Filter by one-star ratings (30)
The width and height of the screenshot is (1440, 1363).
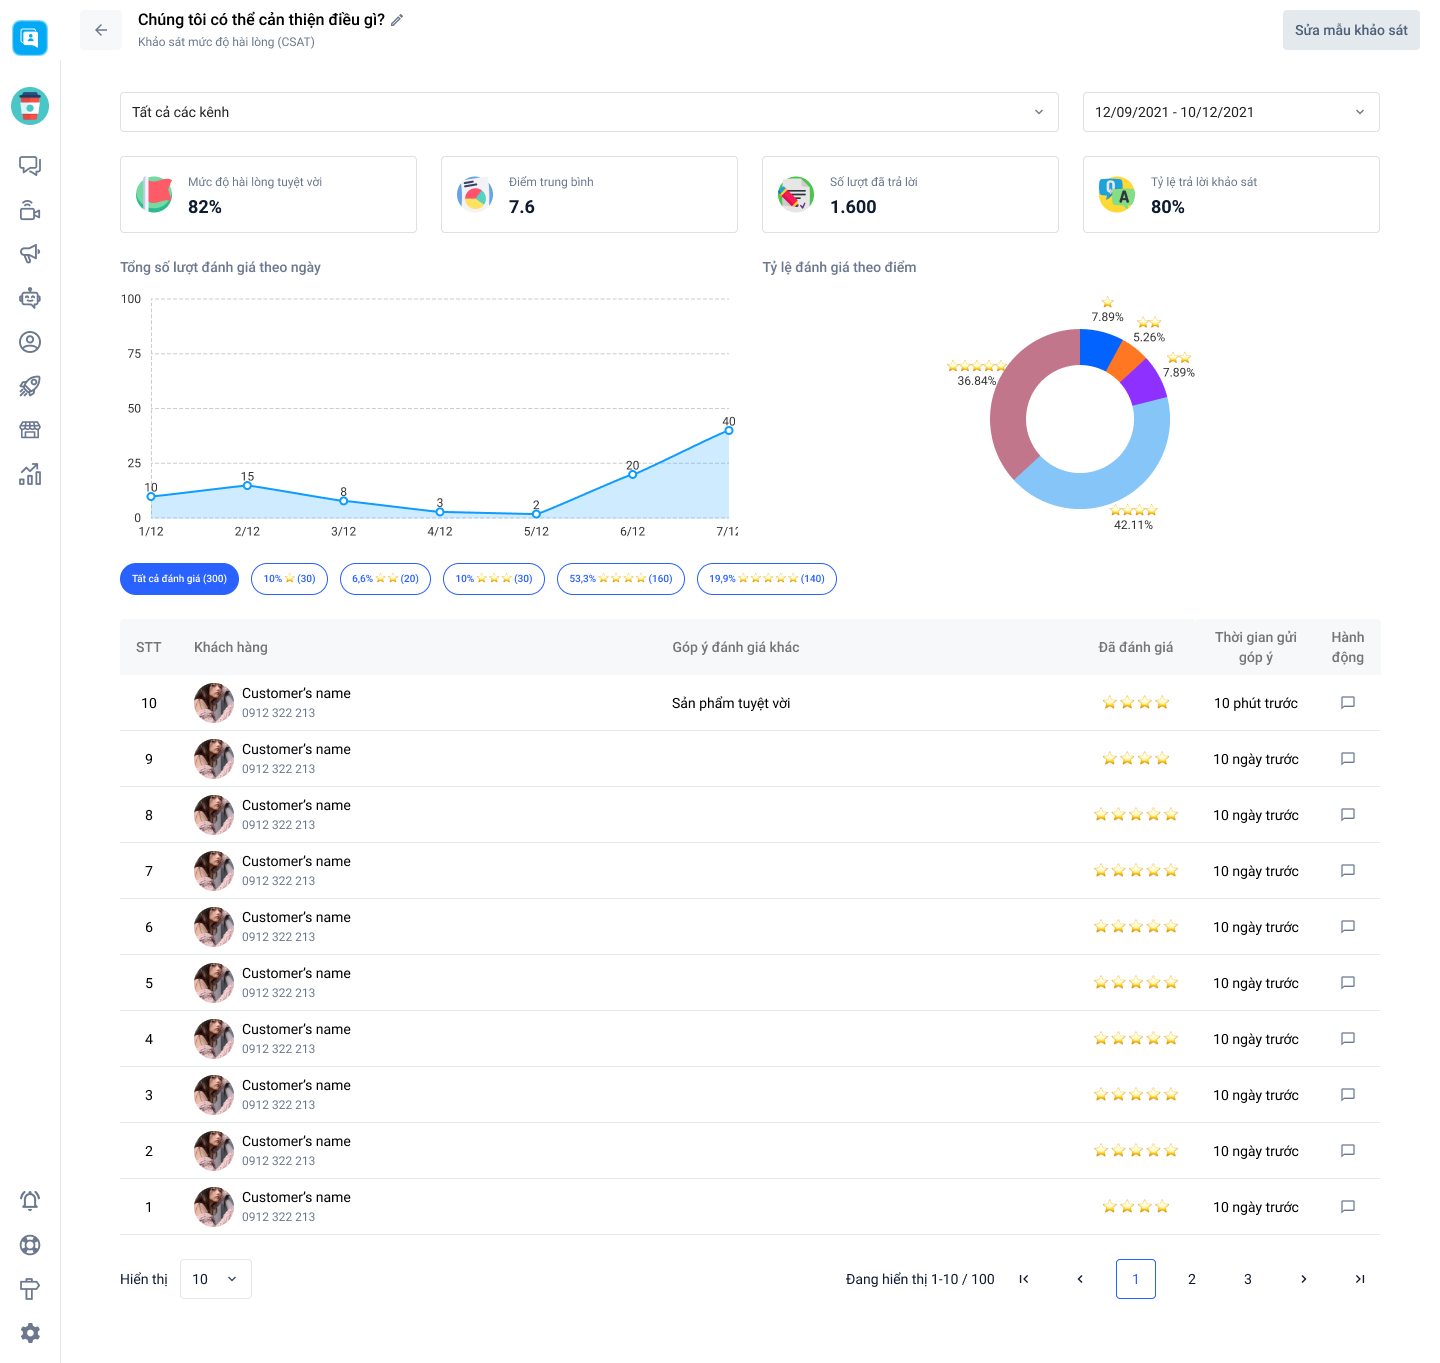(x=289, y=579)
